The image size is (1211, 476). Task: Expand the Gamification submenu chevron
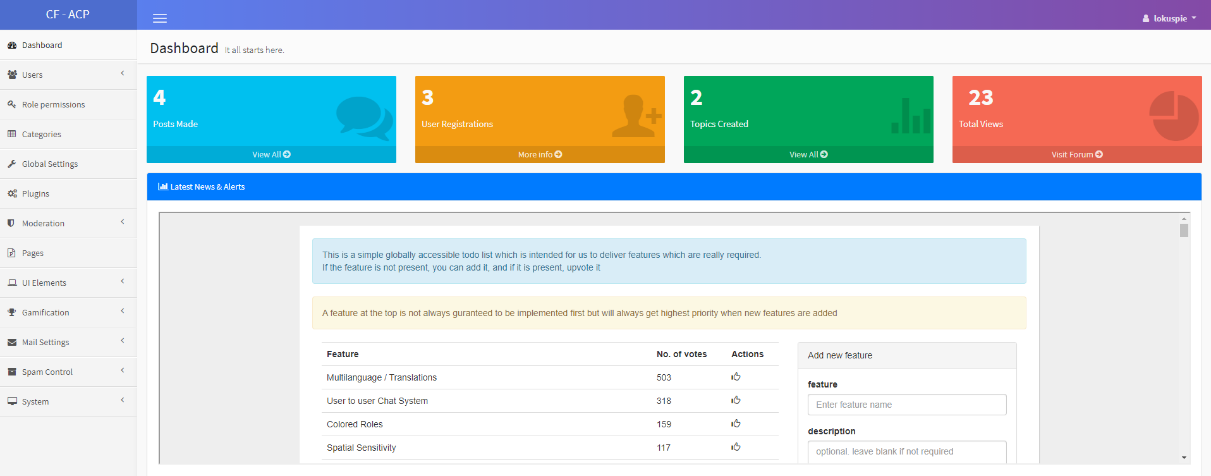coord(122,311)
